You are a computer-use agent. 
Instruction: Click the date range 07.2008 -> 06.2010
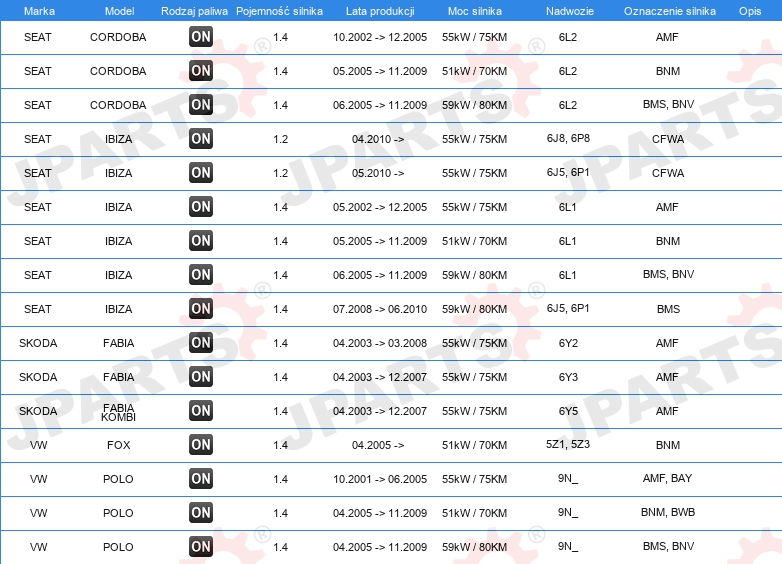click(380, 309)
